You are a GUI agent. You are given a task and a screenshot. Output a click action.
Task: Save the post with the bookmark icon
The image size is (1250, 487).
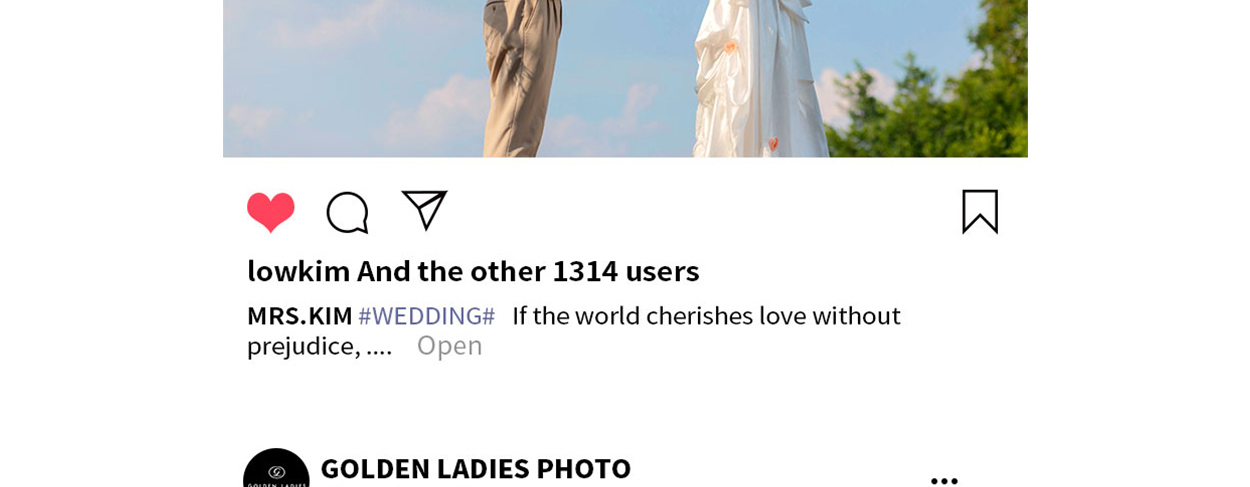[980, 212]
